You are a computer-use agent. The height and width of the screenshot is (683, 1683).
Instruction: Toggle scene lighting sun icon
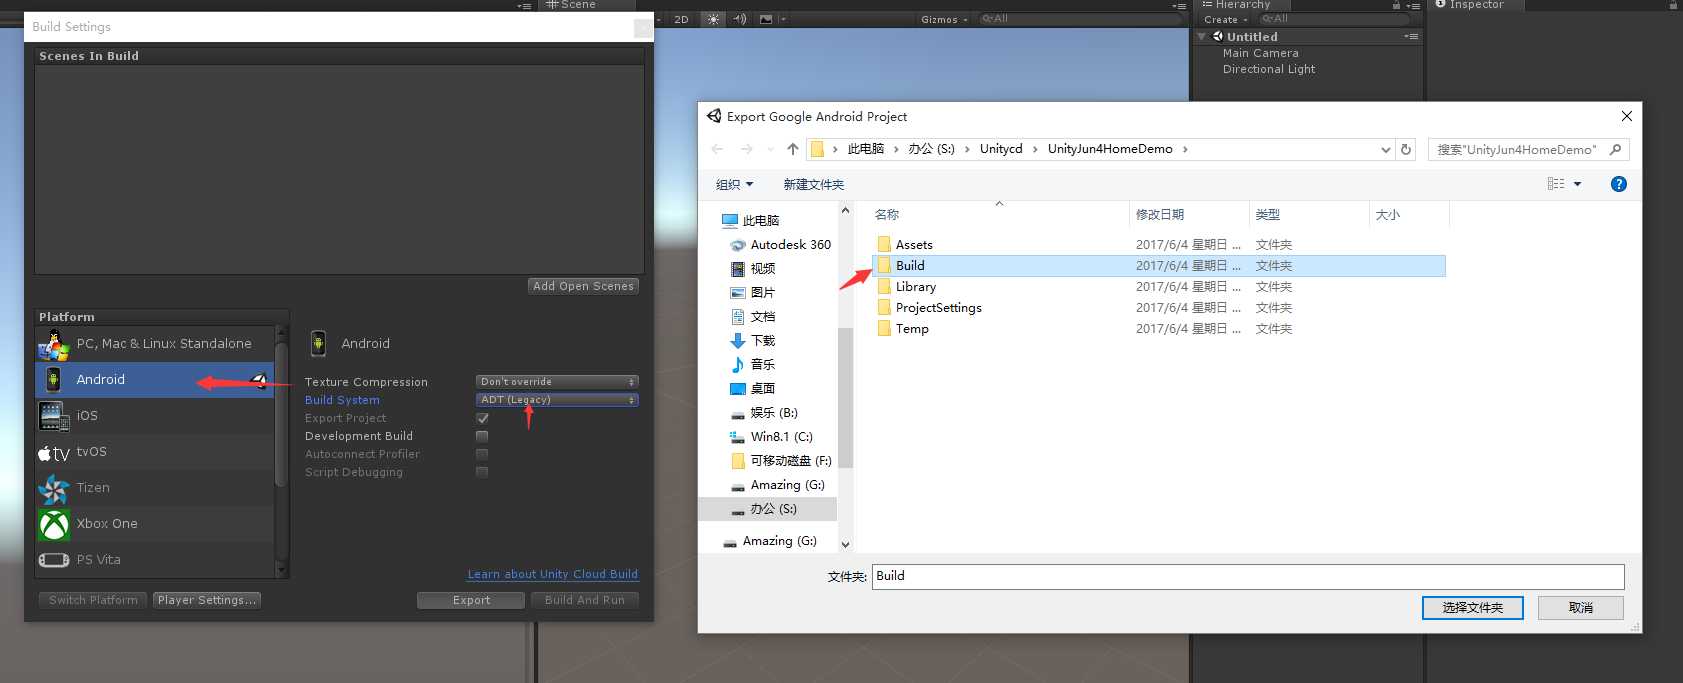pyautogui.click(x=713, y=19)
